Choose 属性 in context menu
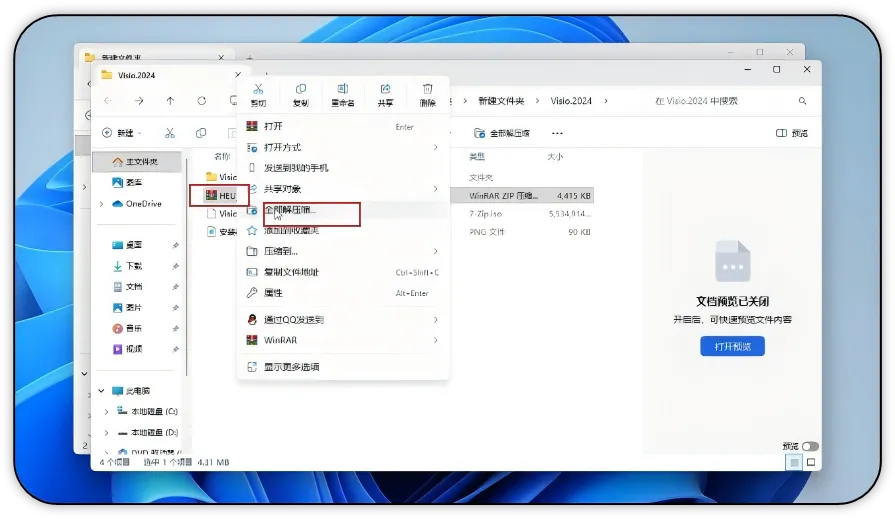The image size is (895, 519). point(342,293)
